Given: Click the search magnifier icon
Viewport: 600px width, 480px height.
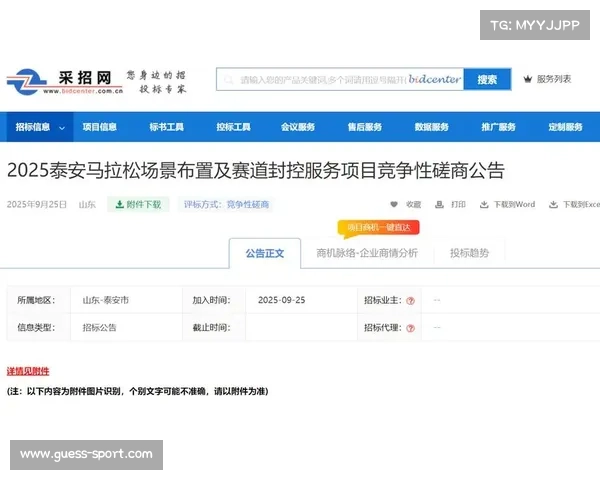Looking at the screenshot, I should pyautogui.click(x=229, y=80).
